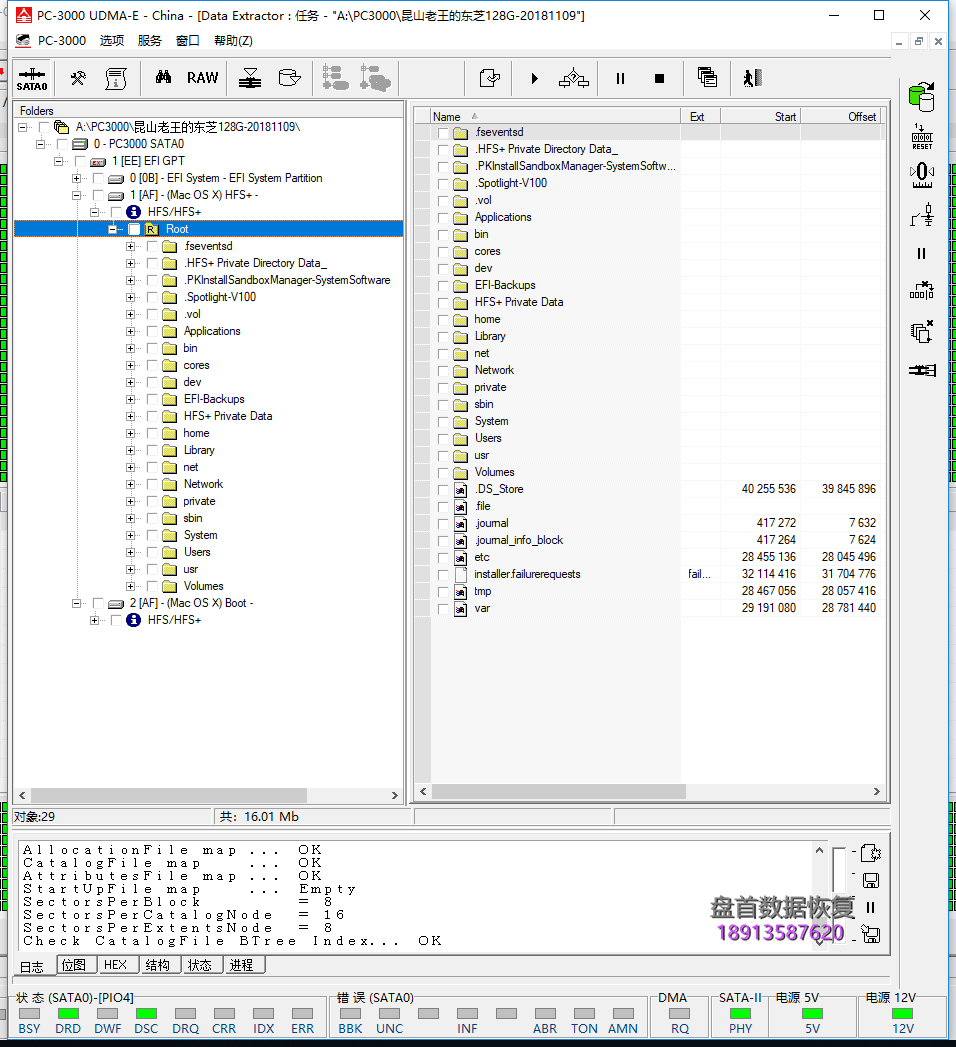Click the bottom log export icon beside log panel

pyautogui.click(x=871, y=934)
